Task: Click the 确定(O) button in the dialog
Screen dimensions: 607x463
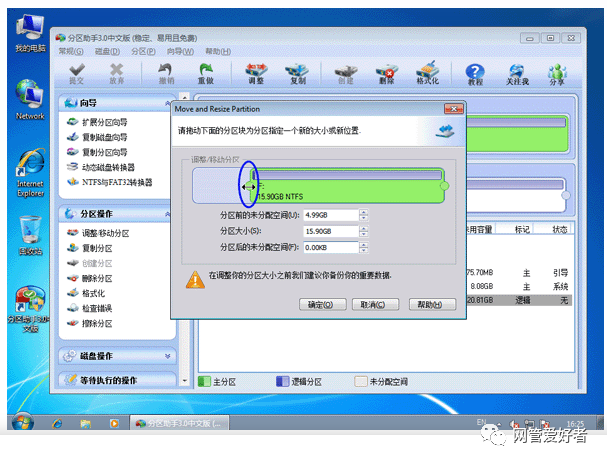Action: click(320, 304)
